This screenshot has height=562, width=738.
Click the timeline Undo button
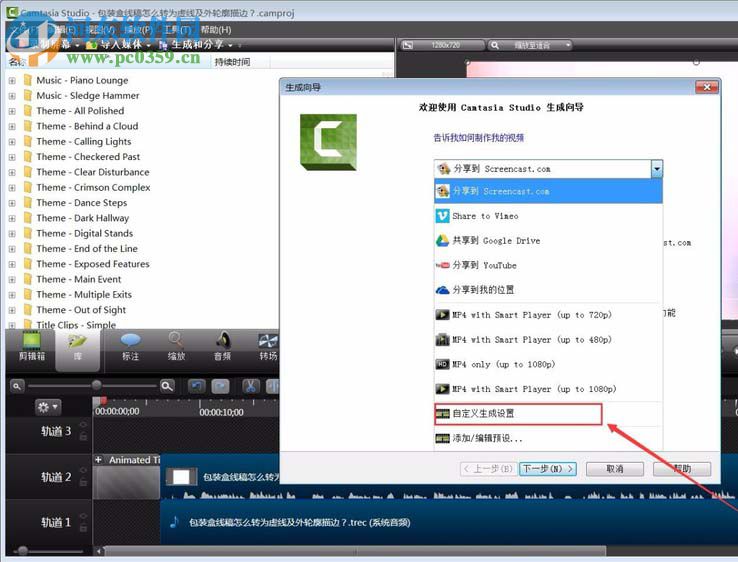[x=197, y=386]
